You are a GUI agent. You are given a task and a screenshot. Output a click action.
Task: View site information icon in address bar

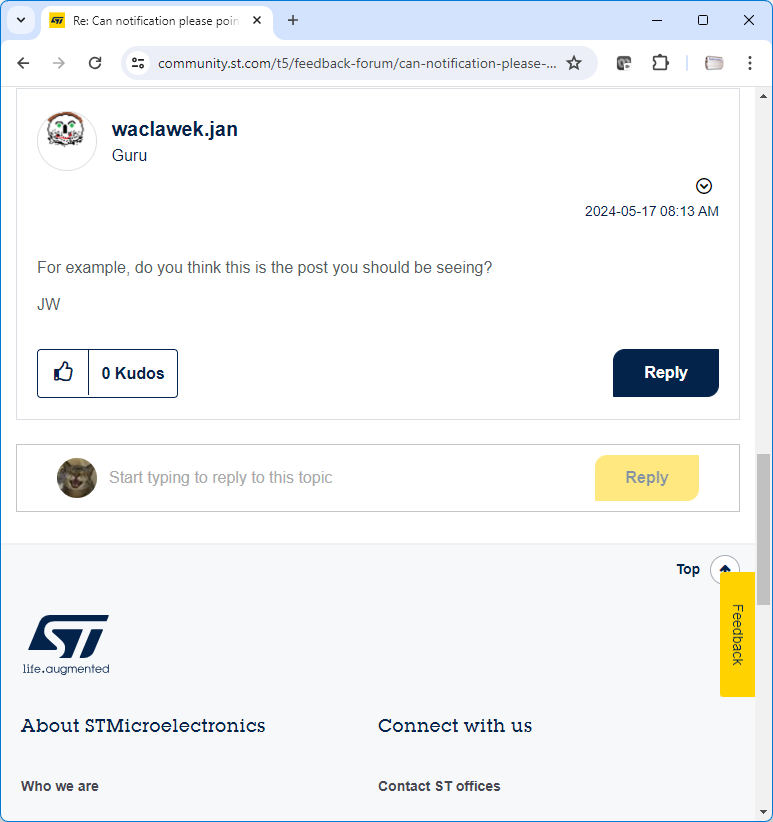click(x=138, y=63)
